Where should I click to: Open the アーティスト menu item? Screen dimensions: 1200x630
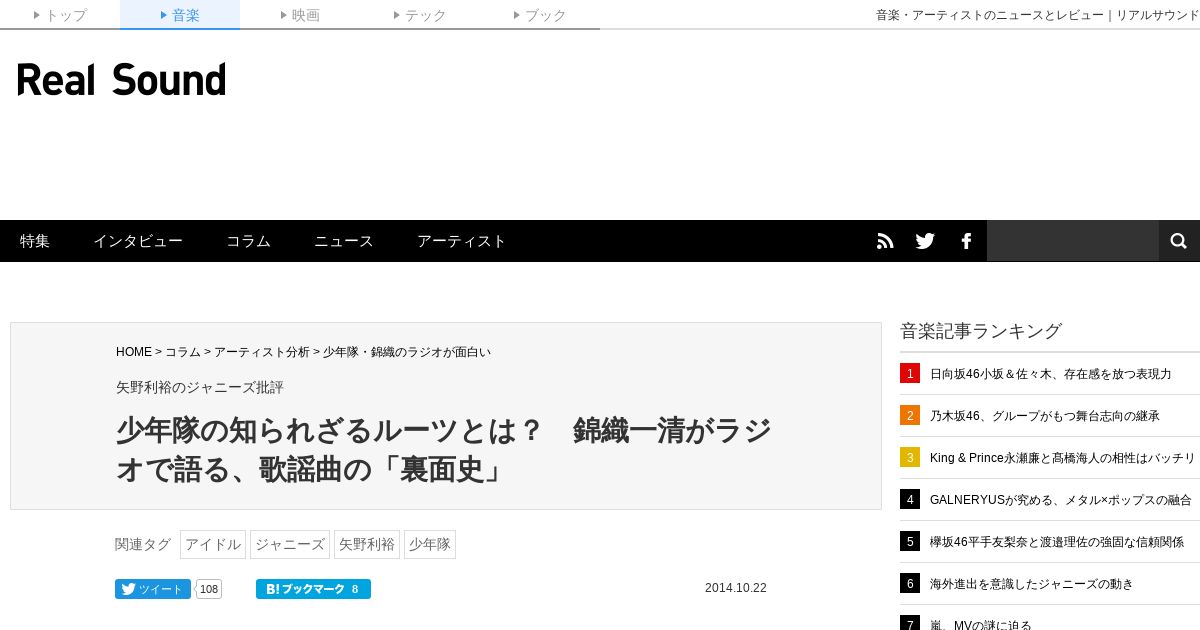coord(462,241)
